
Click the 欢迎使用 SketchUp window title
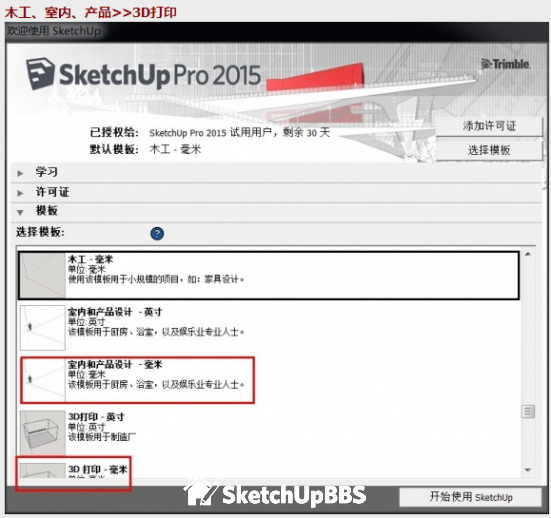pyautogui.click(x=54, y=31)
